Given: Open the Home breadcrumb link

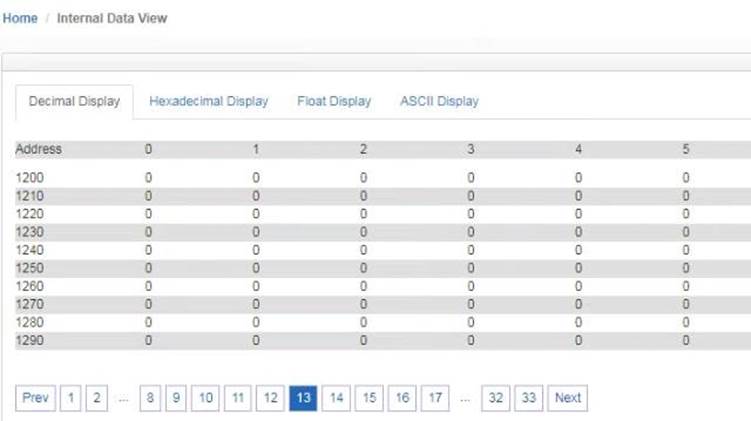Looking at the screenshot, I should [x=20, y=18].
